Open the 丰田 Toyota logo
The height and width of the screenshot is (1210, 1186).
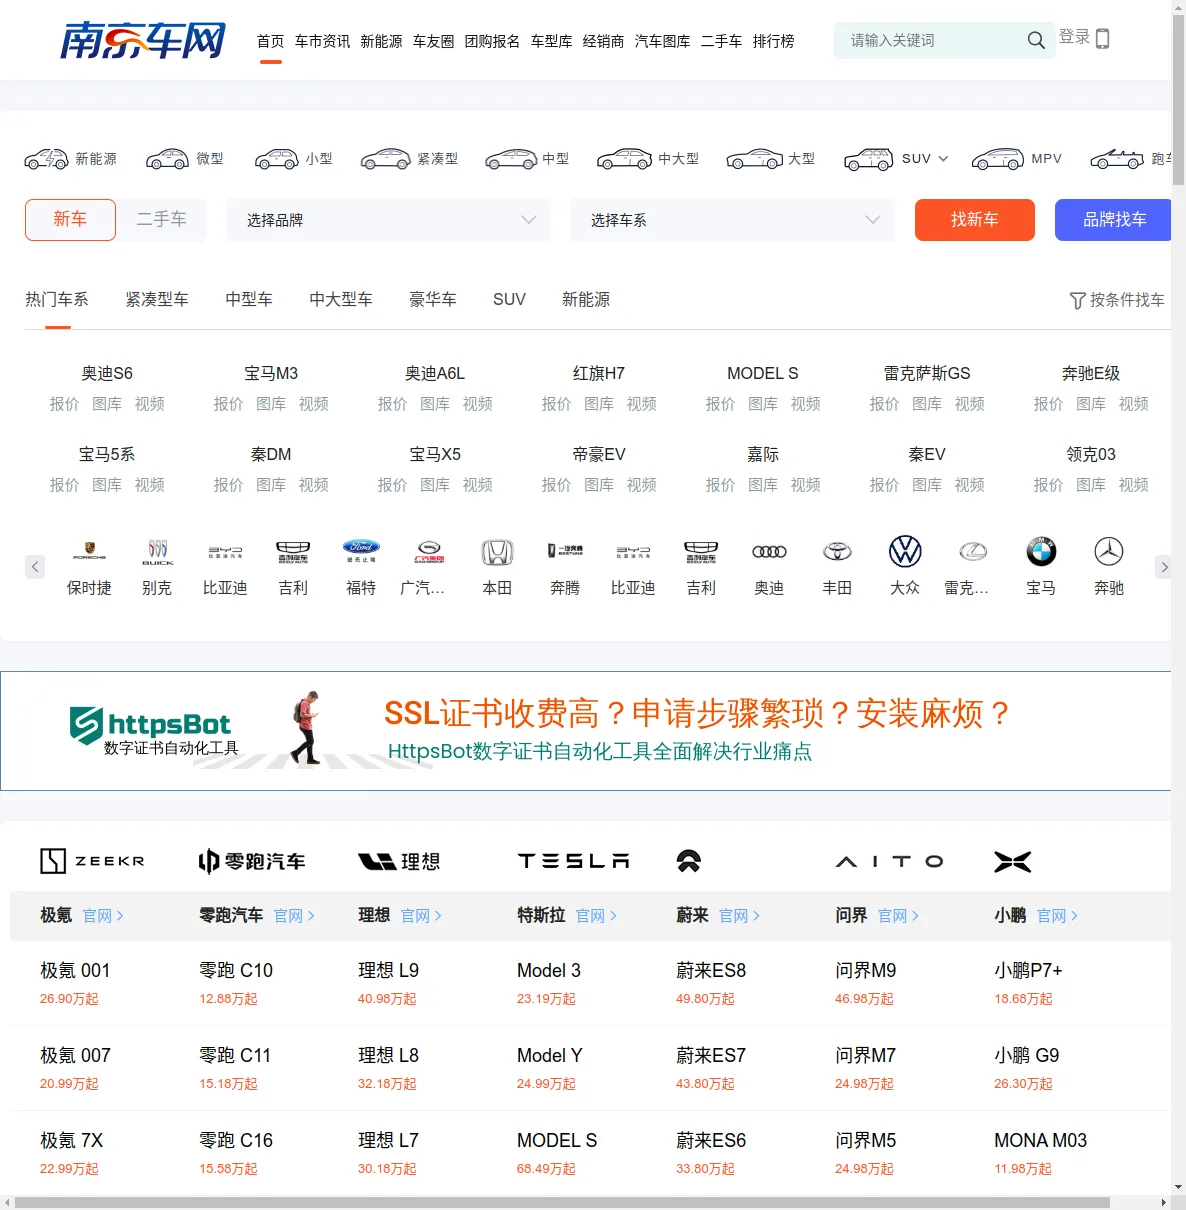pos(837,551)
